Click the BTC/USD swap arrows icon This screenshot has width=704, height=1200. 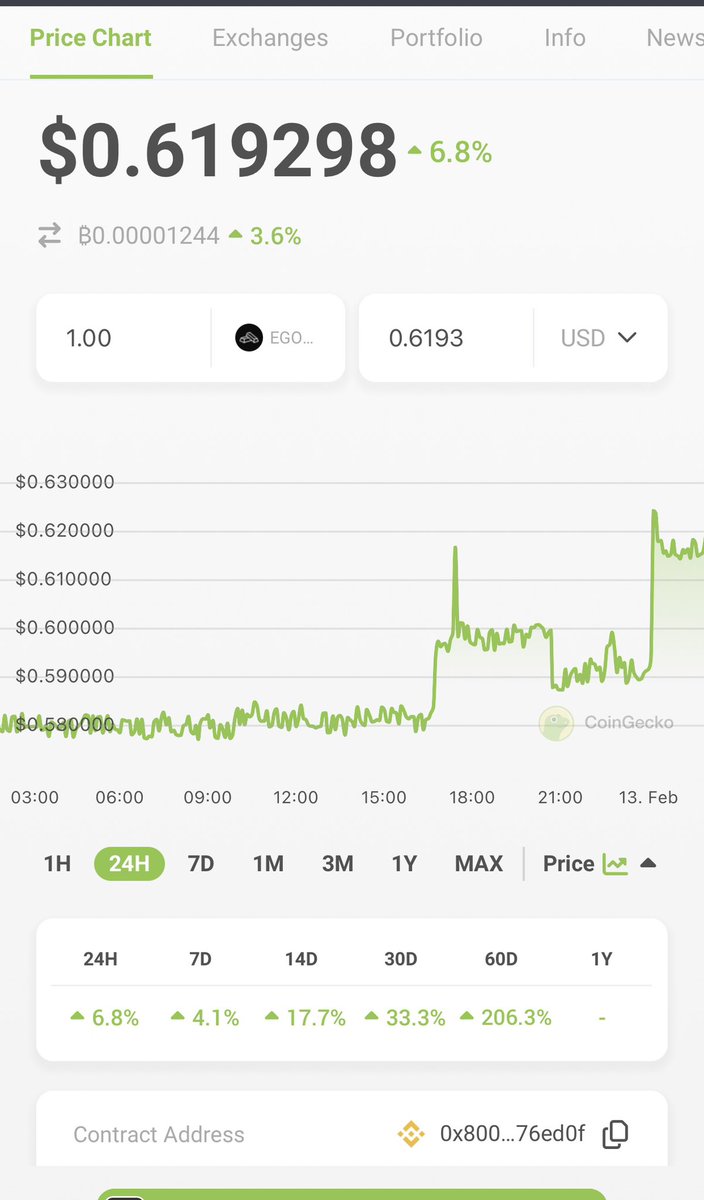pos(50,236)
